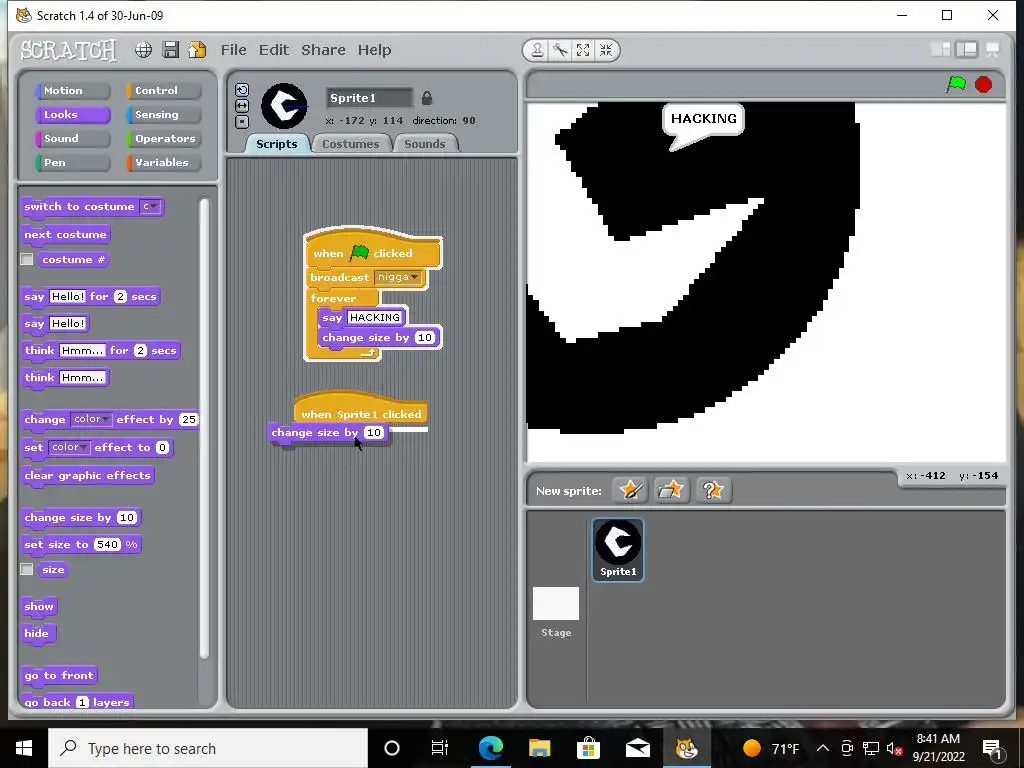Open the File menu
1024x768 pixels.
[x=234, y=50]
